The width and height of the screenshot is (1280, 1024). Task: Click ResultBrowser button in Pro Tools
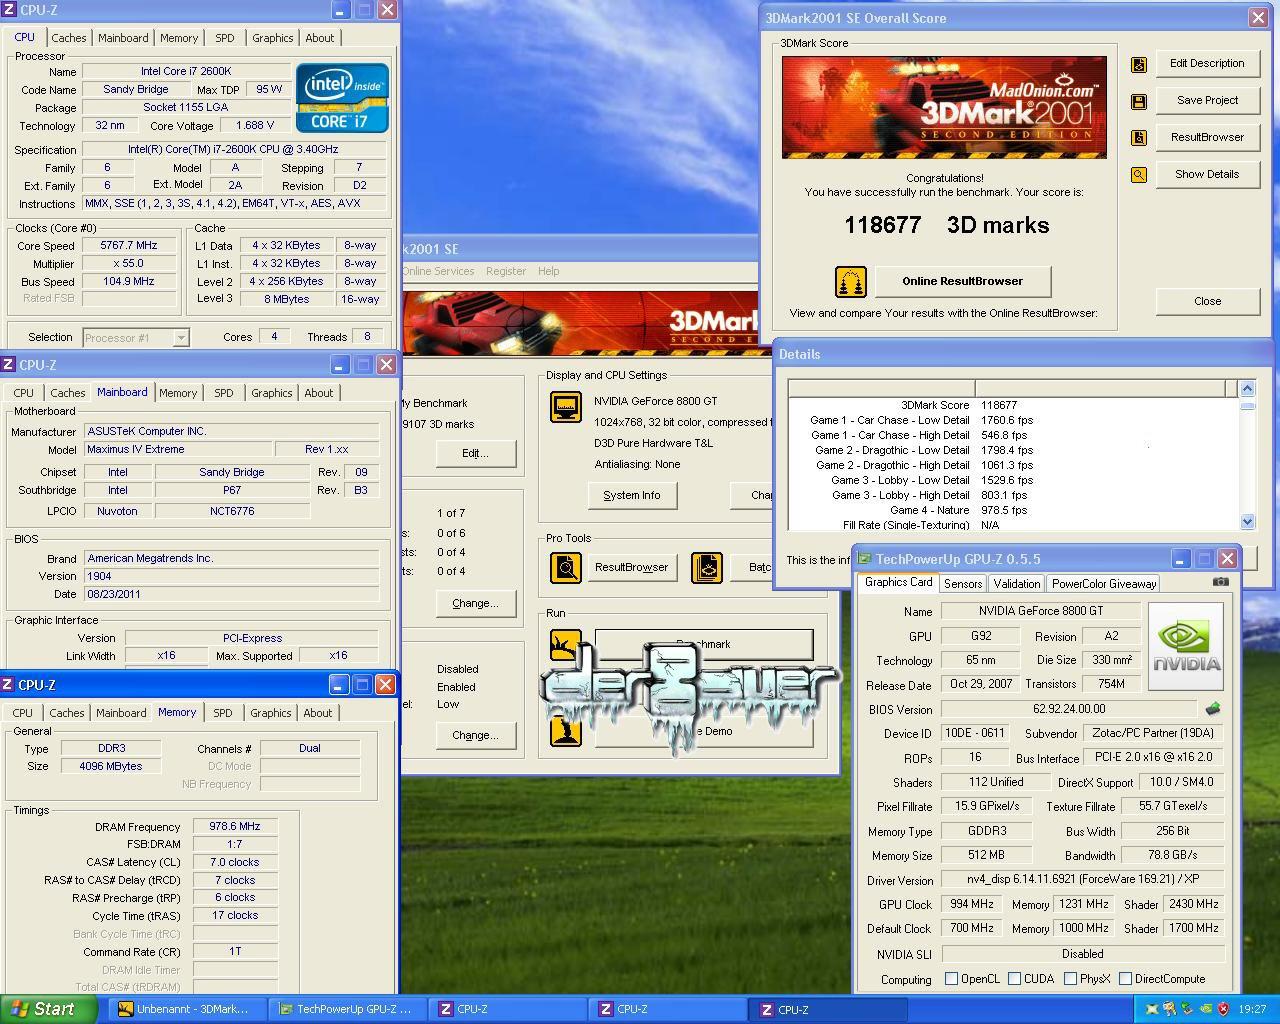631,567
